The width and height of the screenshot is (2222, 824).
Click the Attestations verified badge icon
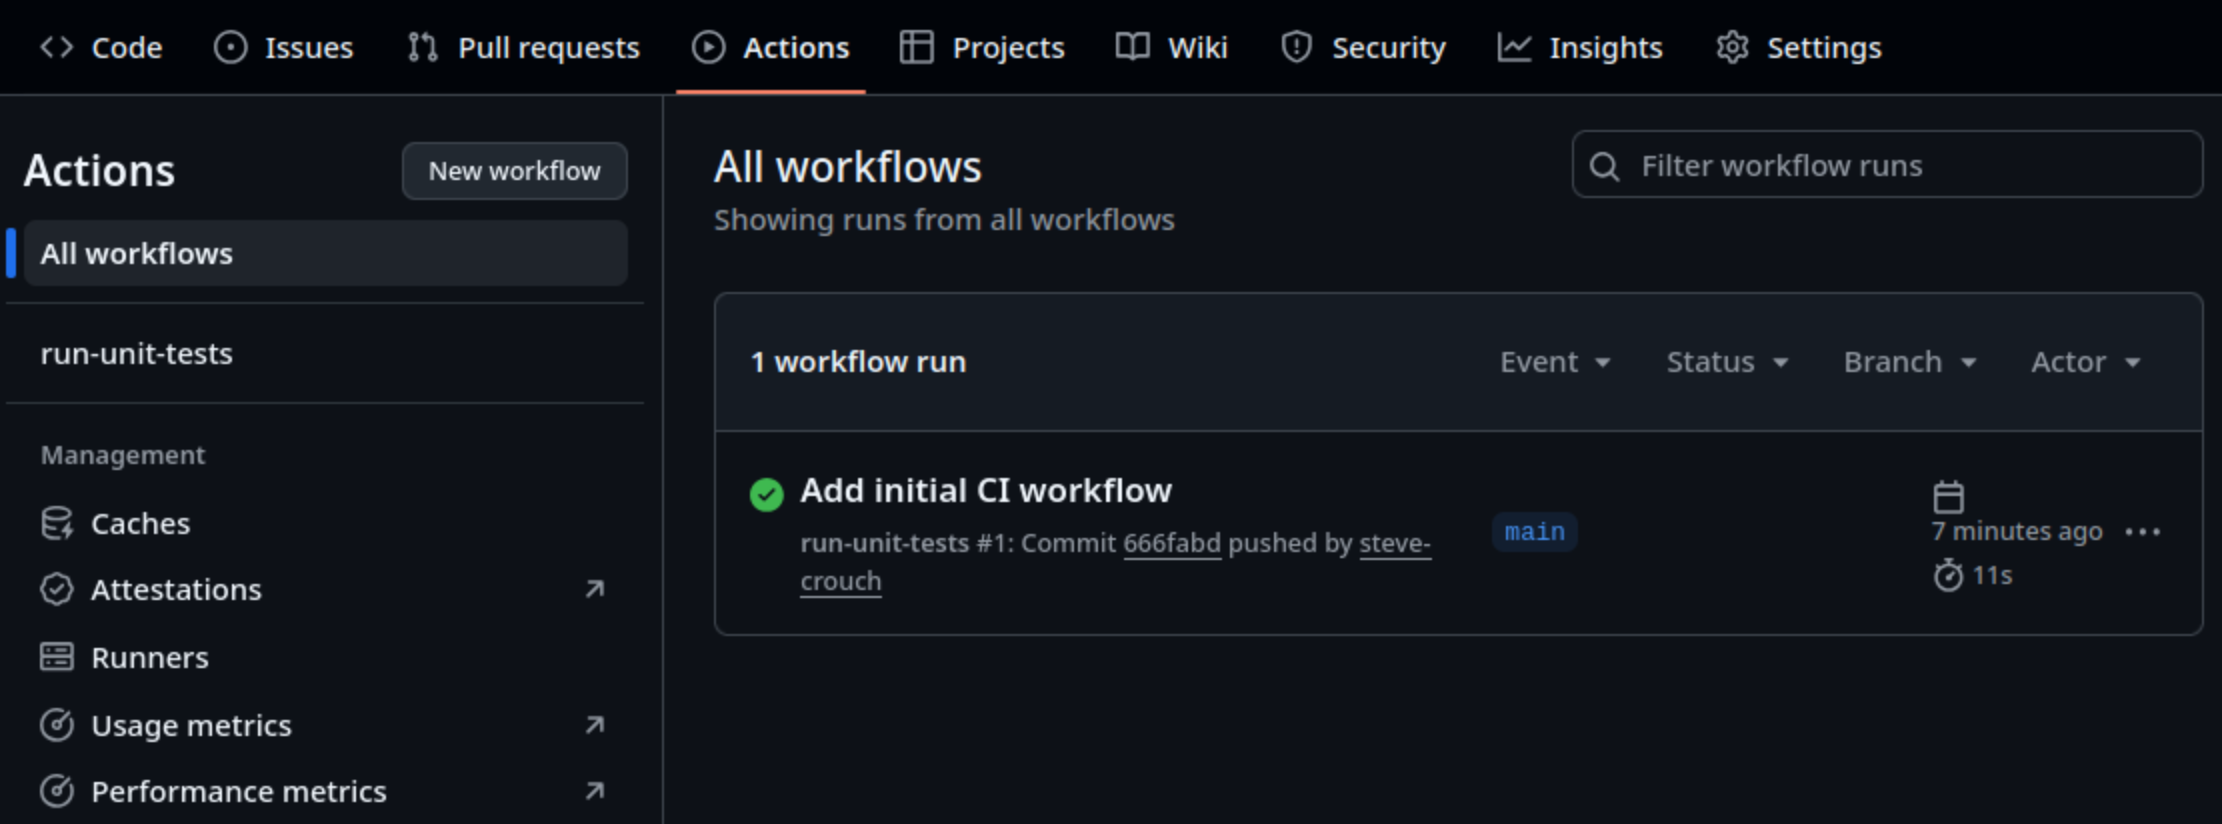(57, 589)
